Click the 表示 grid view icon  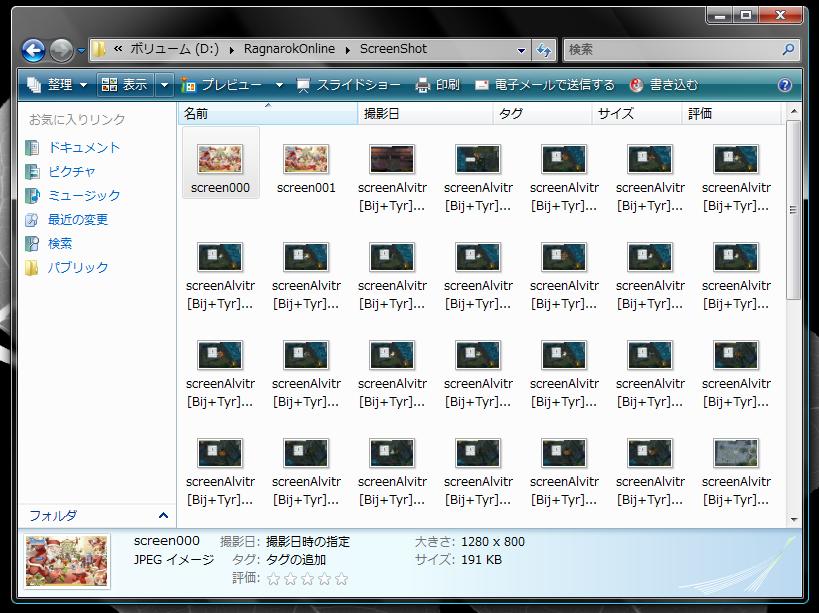(x=109, y=85)
